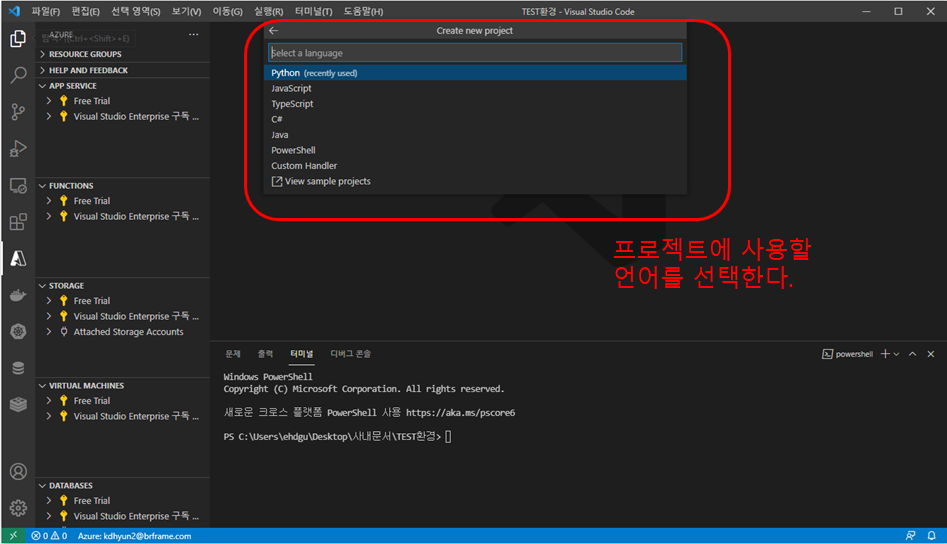Image resolution: width=947 pixels, height=544 pixels.
Task: Open the Source Control view
Action: [x=18, y=112]
